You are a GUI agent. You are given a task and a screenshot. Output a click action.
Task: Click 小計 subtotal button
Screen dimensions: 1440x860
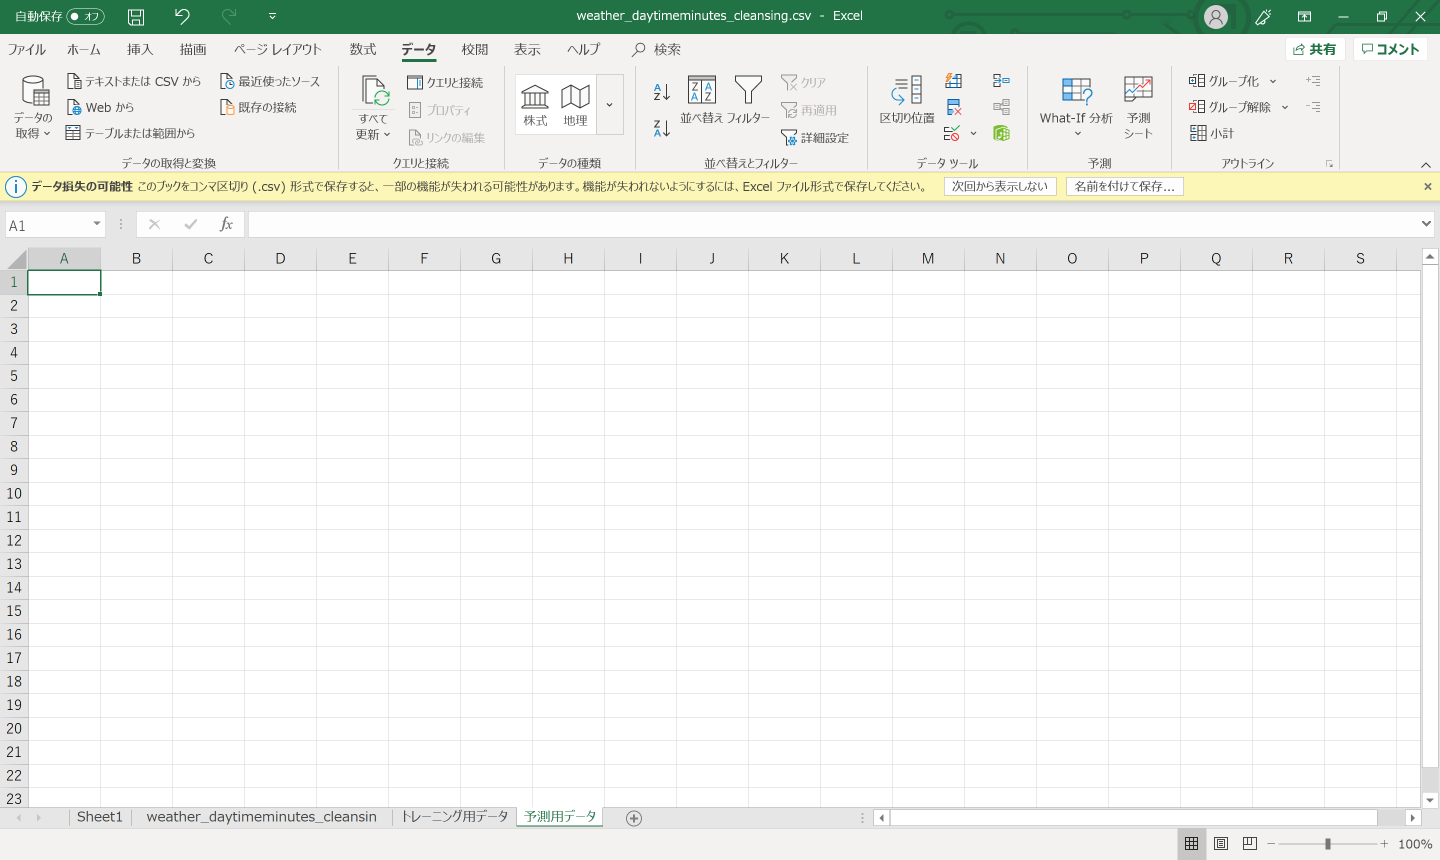tap(1212, 133)
